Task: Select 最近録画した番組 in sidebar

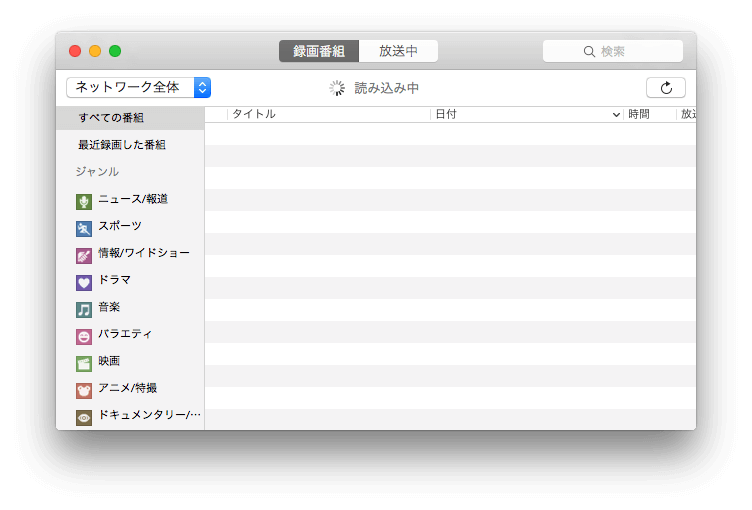Action: pos(122,145)
